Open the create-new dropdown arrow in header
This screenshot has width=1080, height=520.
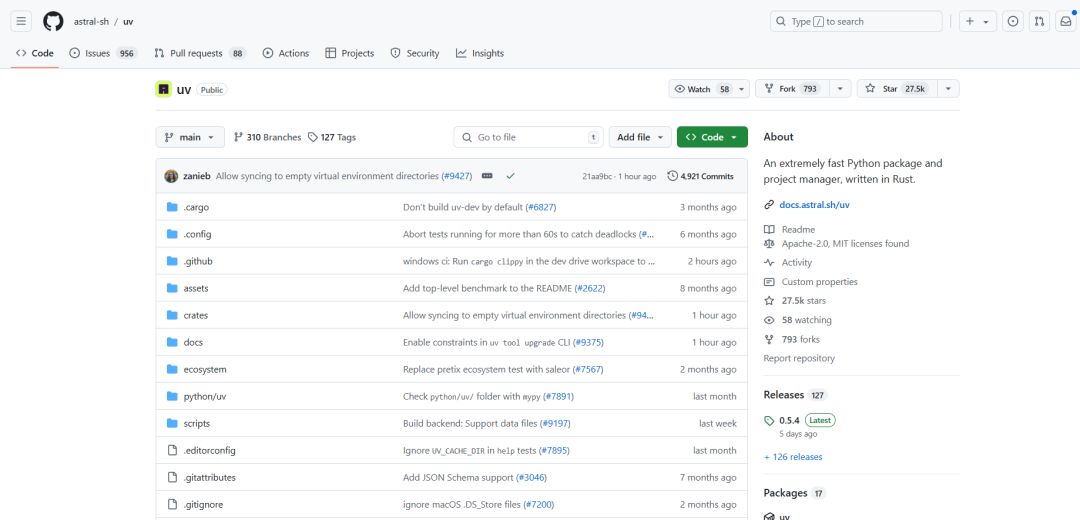coord(986,21)
